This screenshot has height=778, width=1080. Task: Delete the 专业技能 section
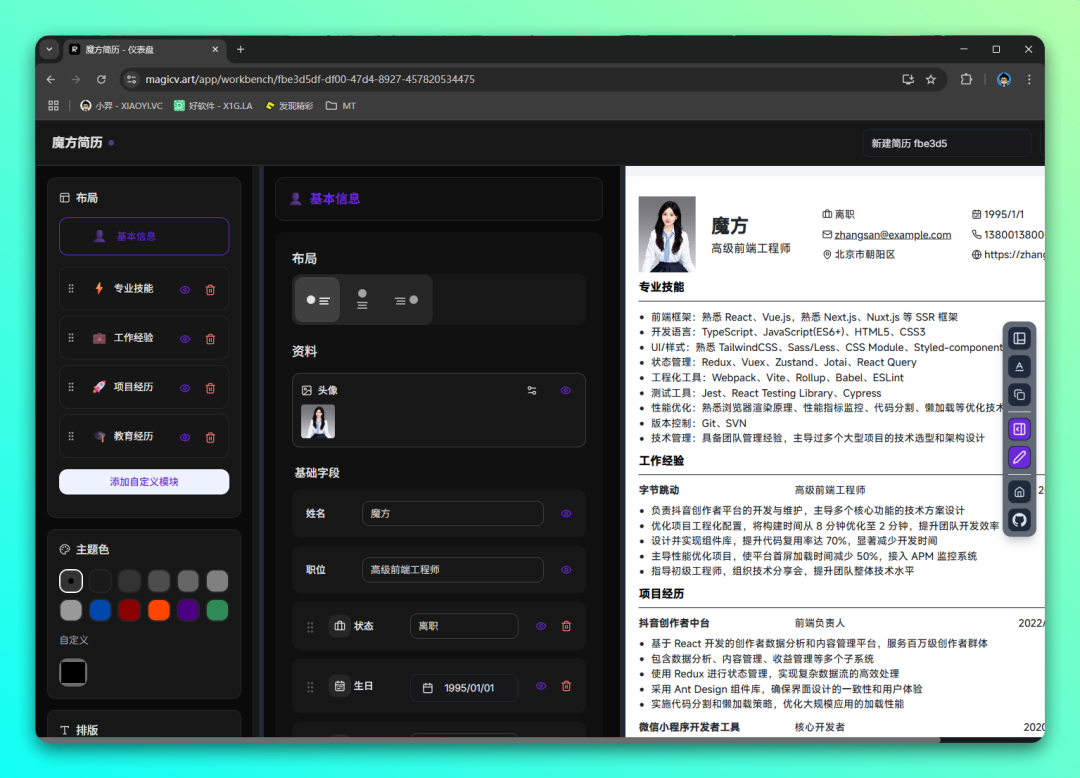coord(210,290)
